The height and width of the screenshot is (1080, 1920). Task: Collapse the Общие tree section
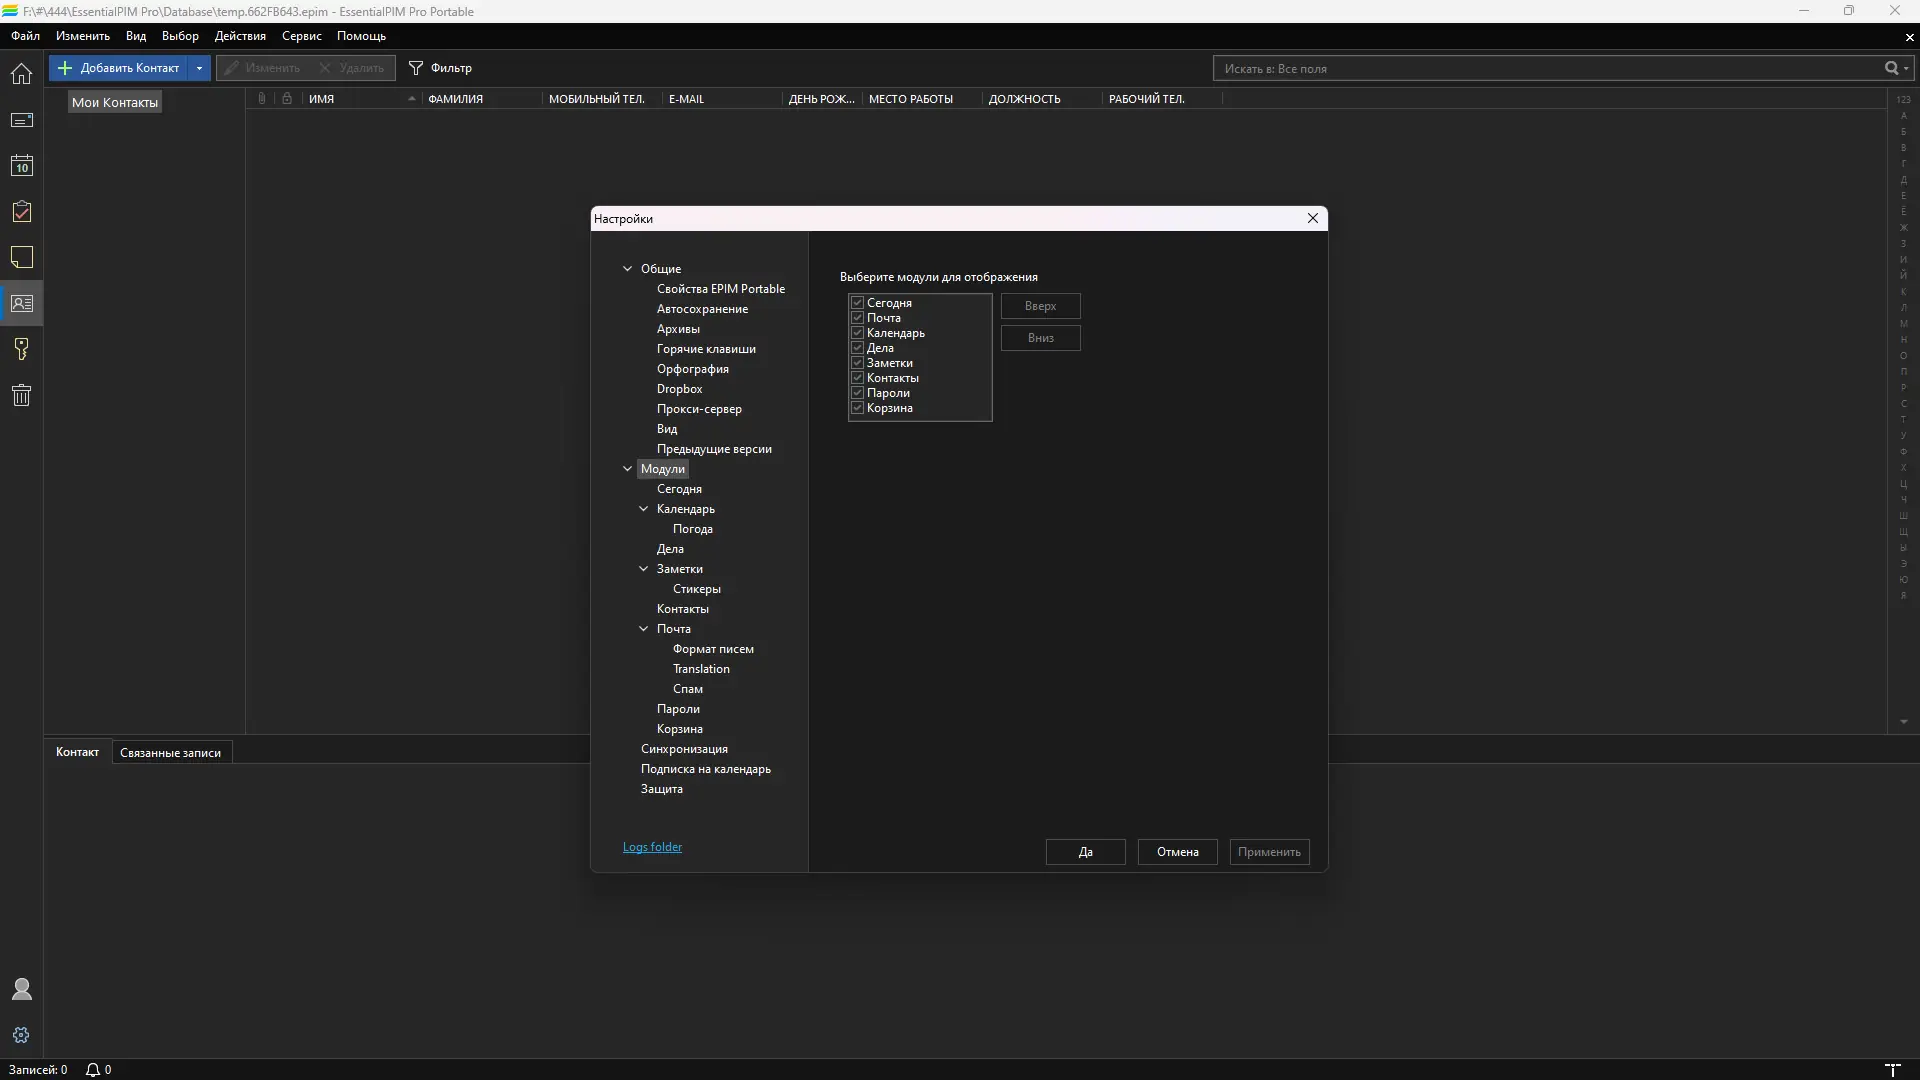tap(628, 269)
